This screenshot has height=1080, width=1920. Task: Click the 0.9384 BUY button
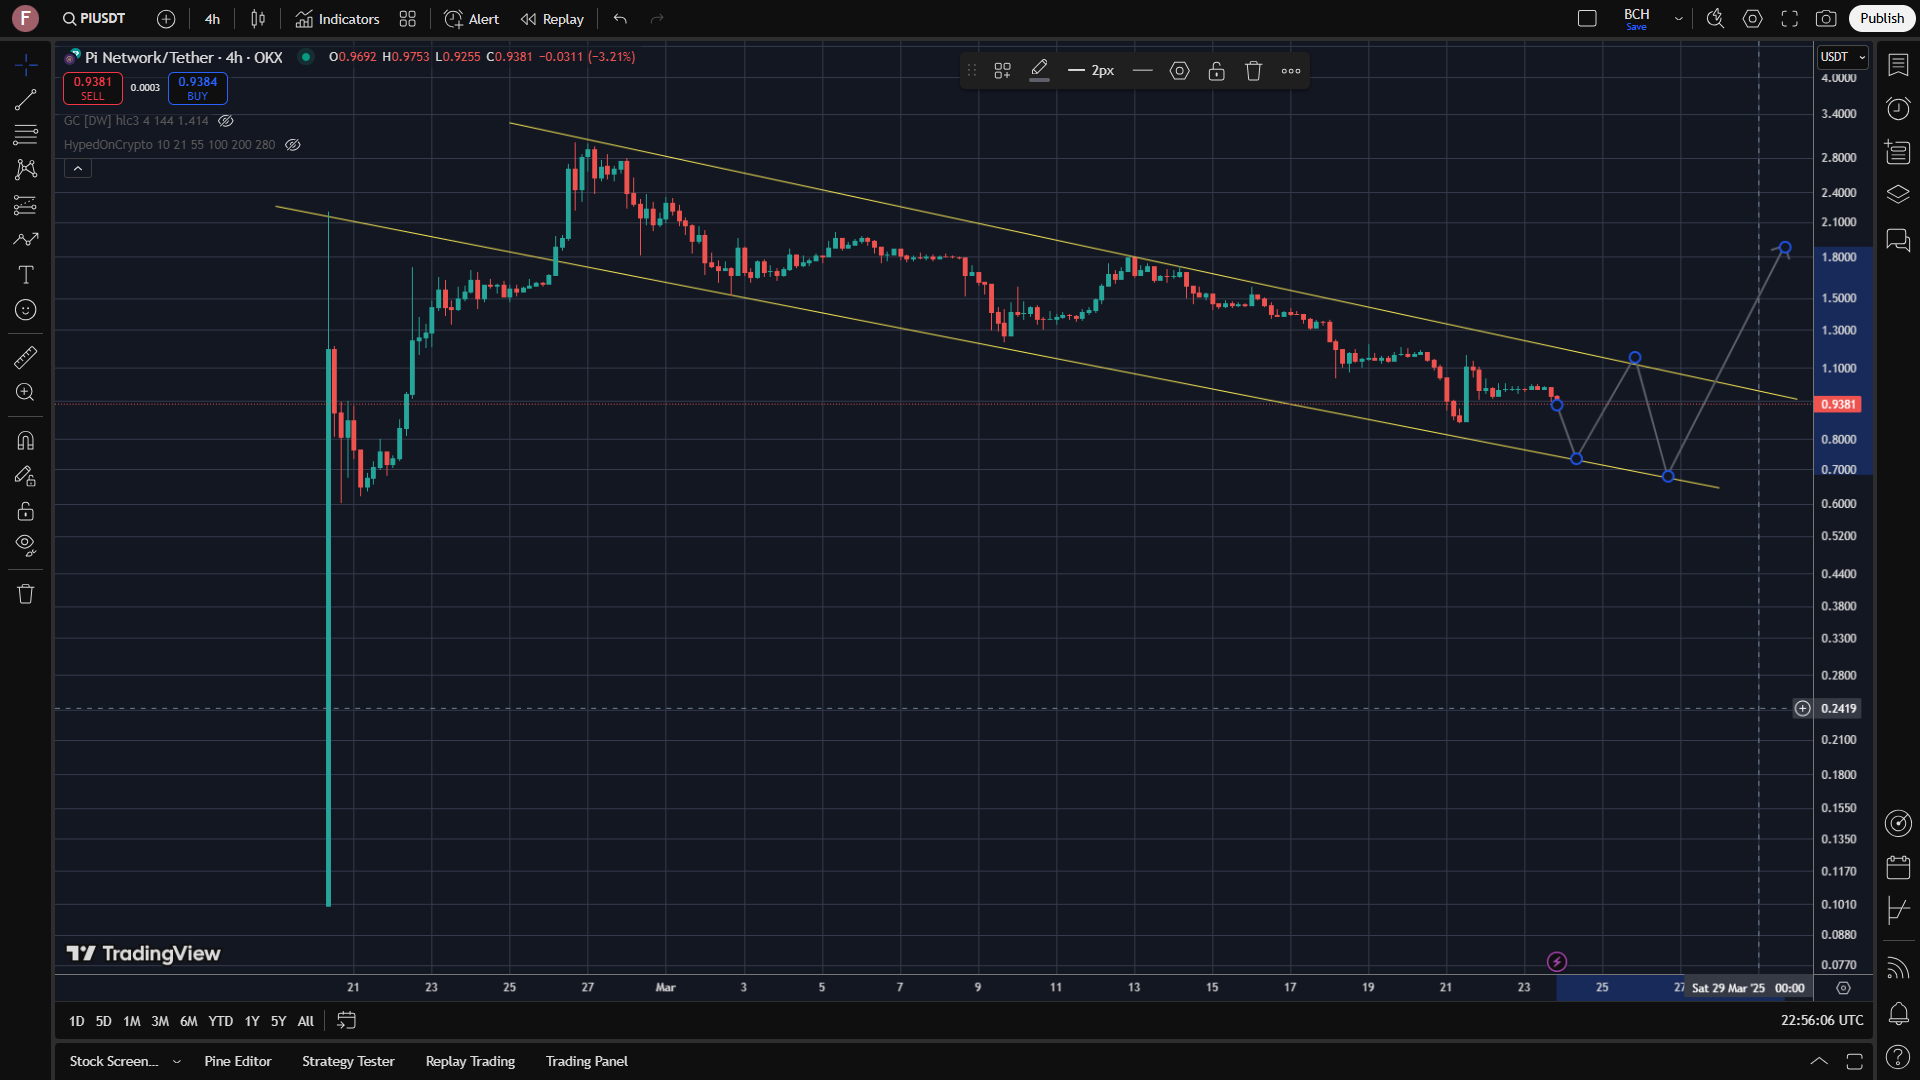click(x=198, y=88)
